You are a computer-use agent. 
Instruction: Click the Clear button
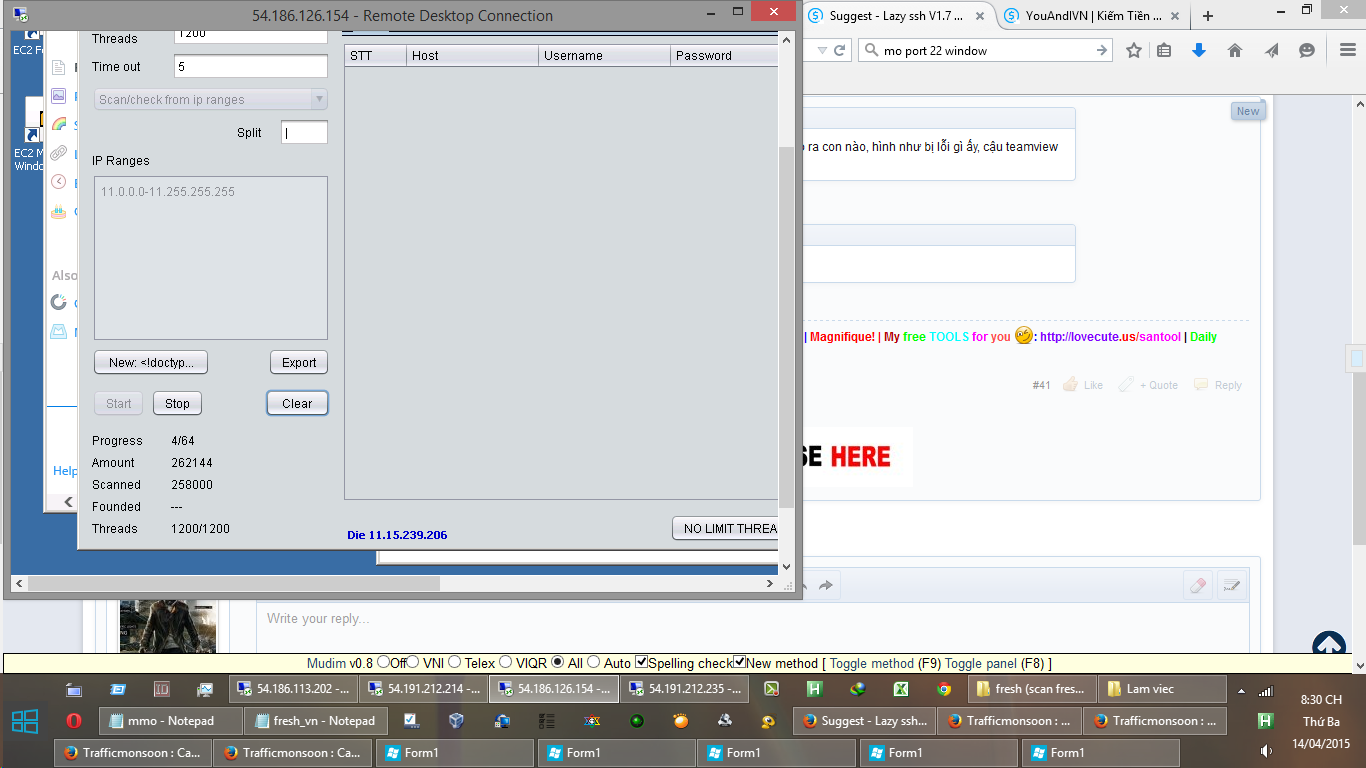(x=297, y=403)
